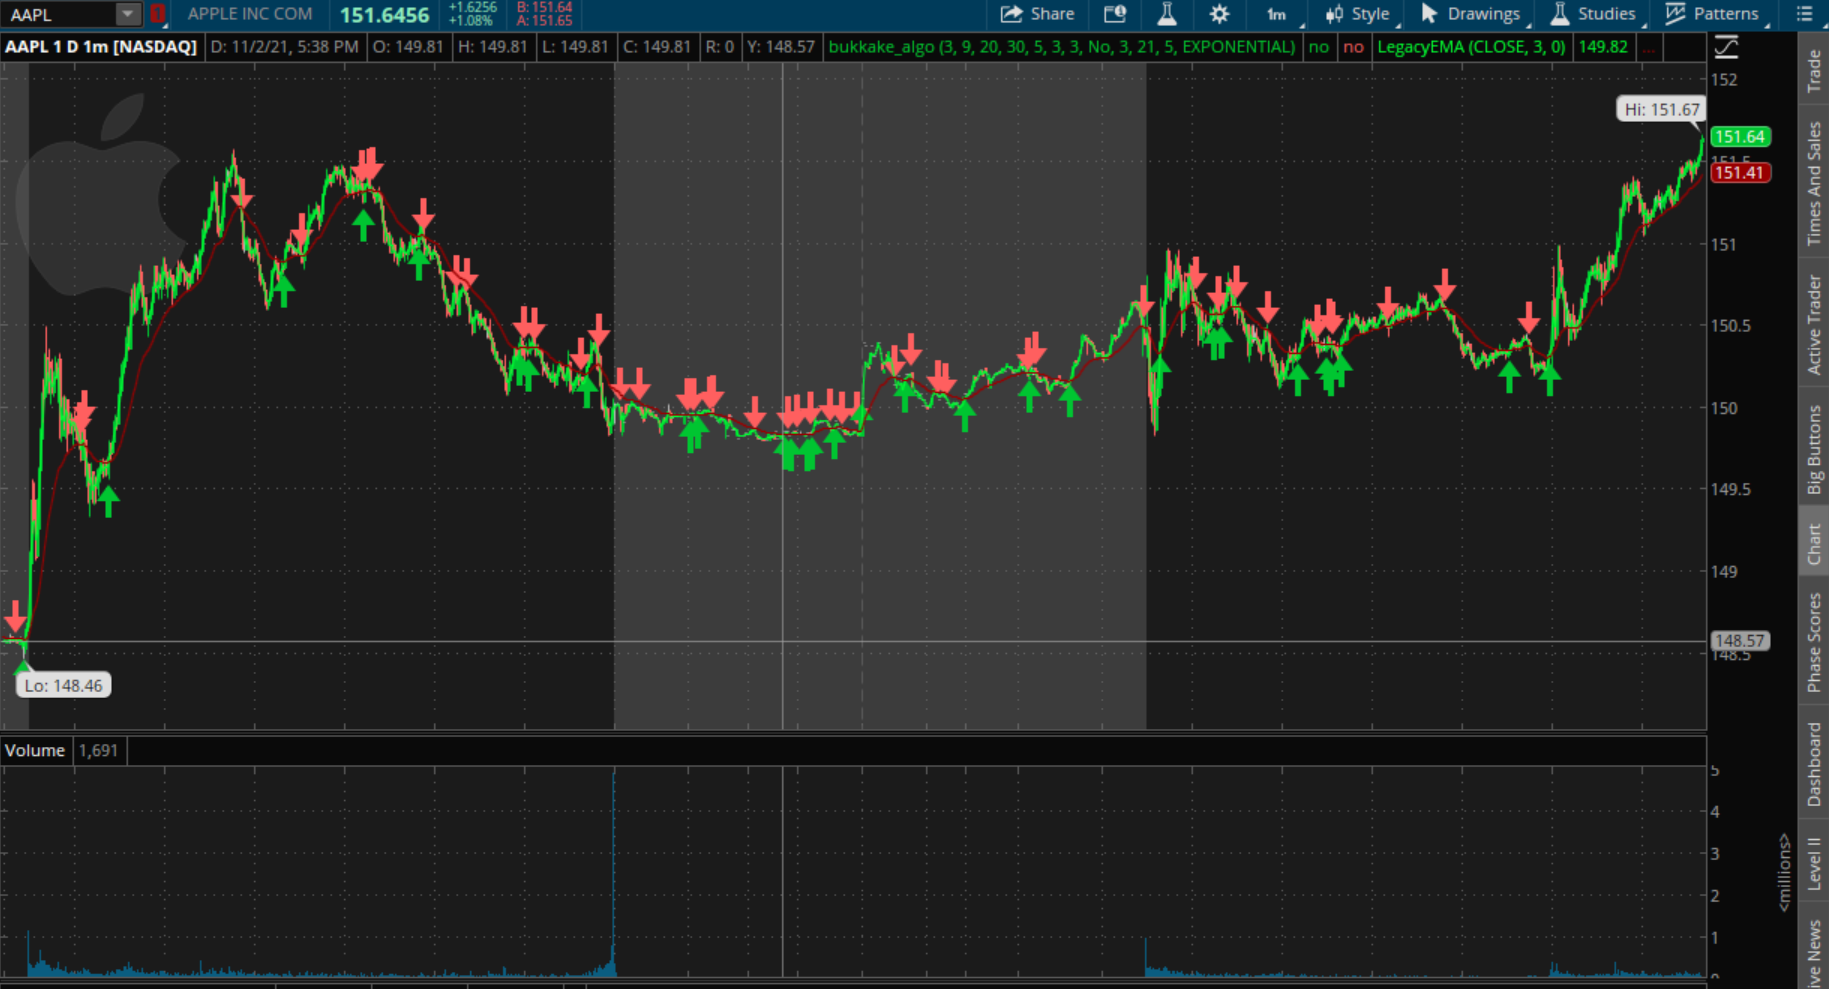
Task: Click the red 'no' study value
Action: (1353, 47)
